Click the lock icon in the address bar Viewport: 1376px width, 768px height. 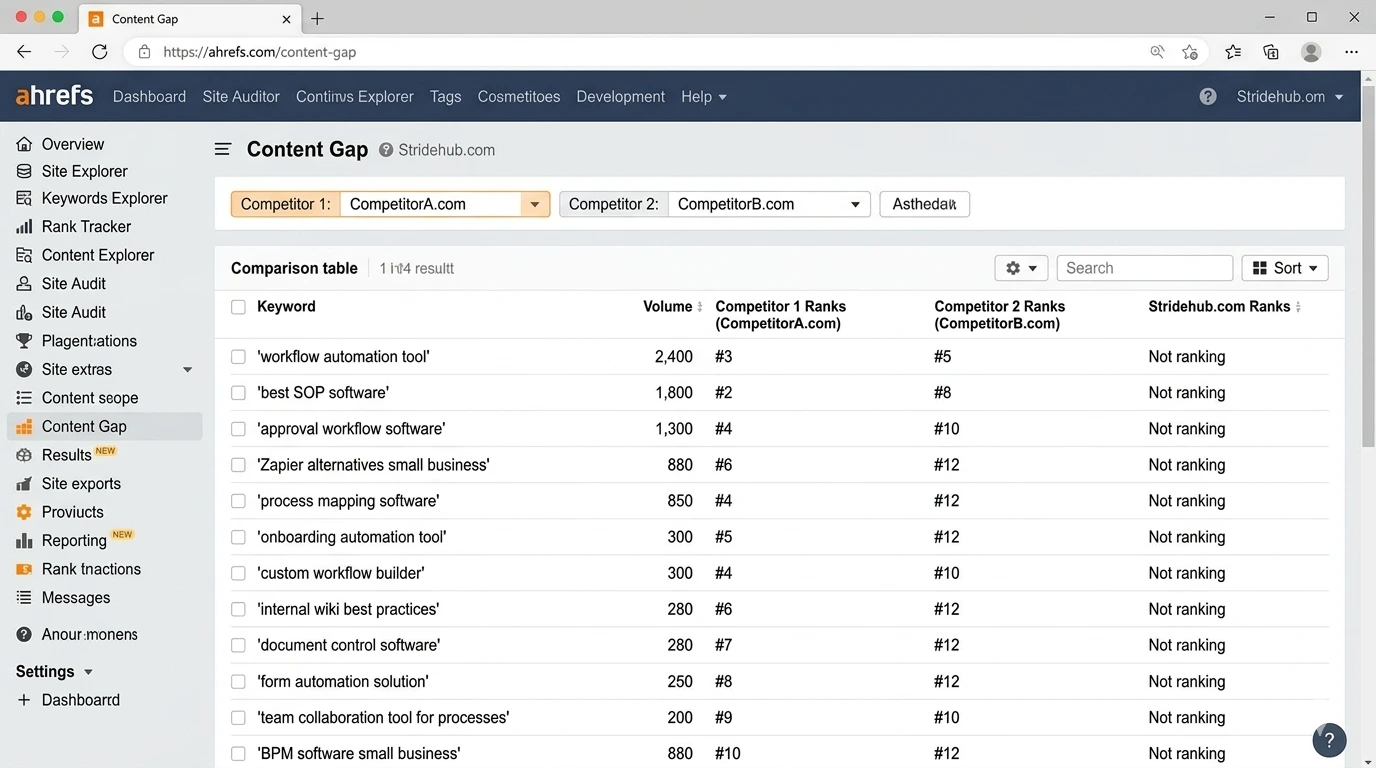point(144,52)
